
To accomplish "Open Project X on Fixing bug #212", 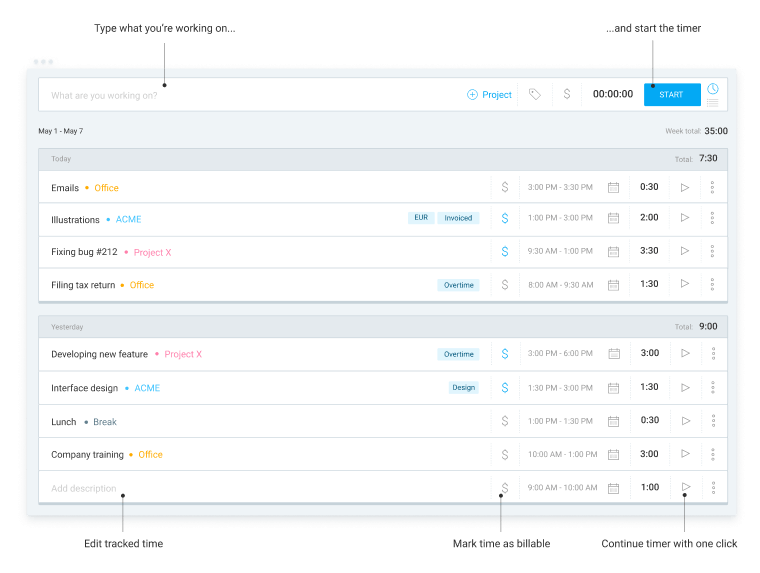I will point(152,253).
